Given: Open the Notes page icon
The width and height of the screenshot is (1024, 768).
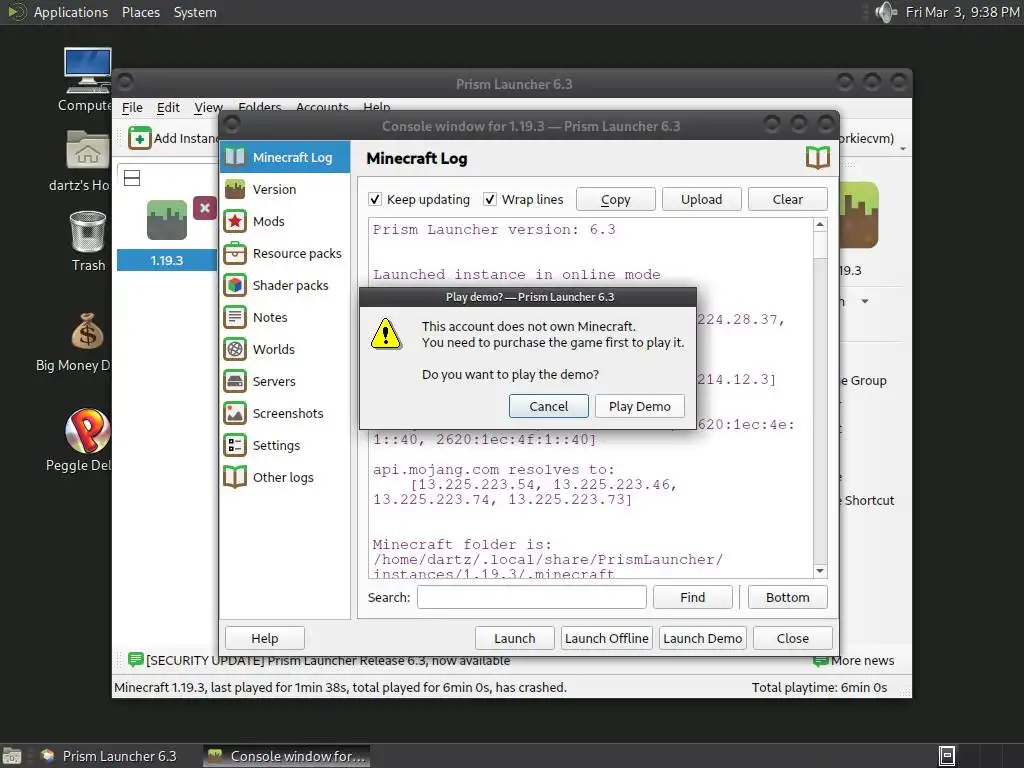Looking at the screenshot, I should [x=234, y=317].
